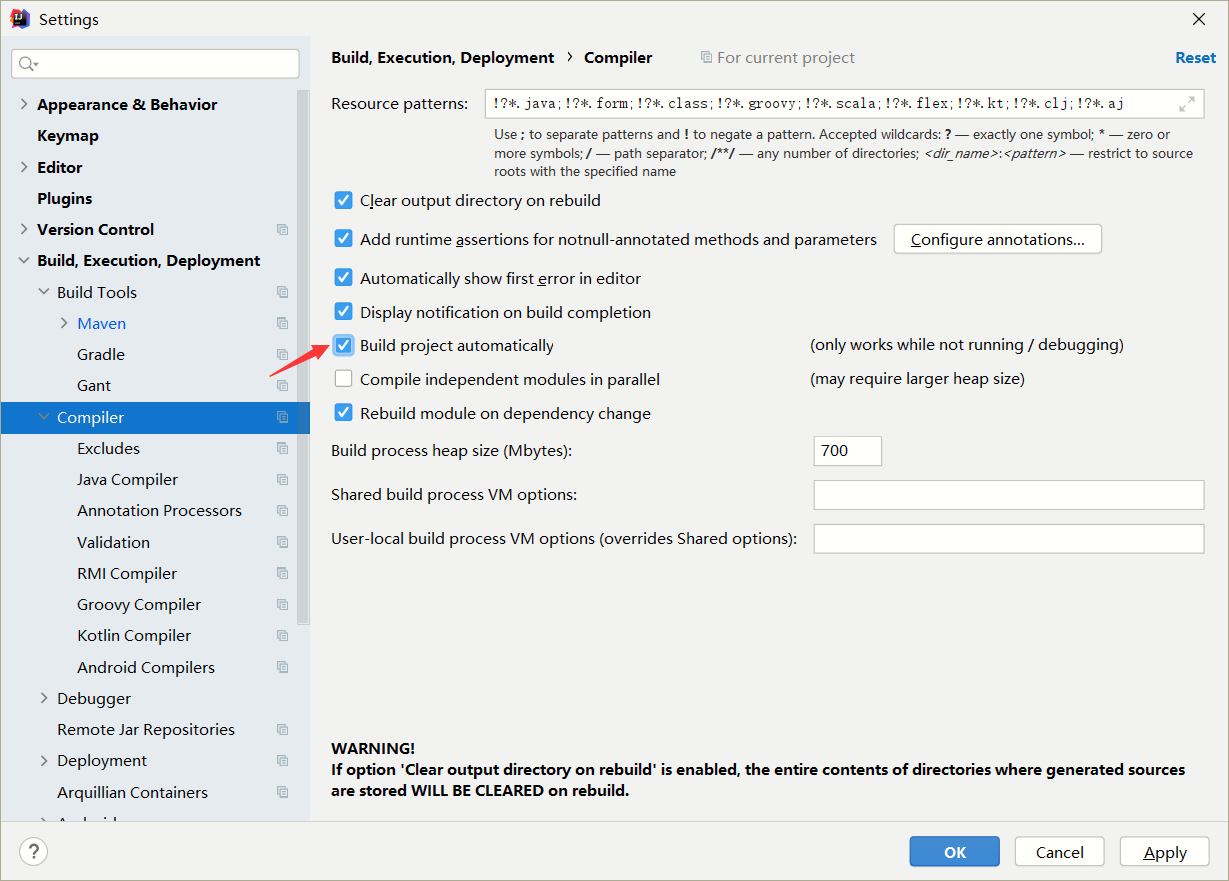Click the Configure annotations button
The height and width of the screenshot is (881, 1229).
[997, 239]
